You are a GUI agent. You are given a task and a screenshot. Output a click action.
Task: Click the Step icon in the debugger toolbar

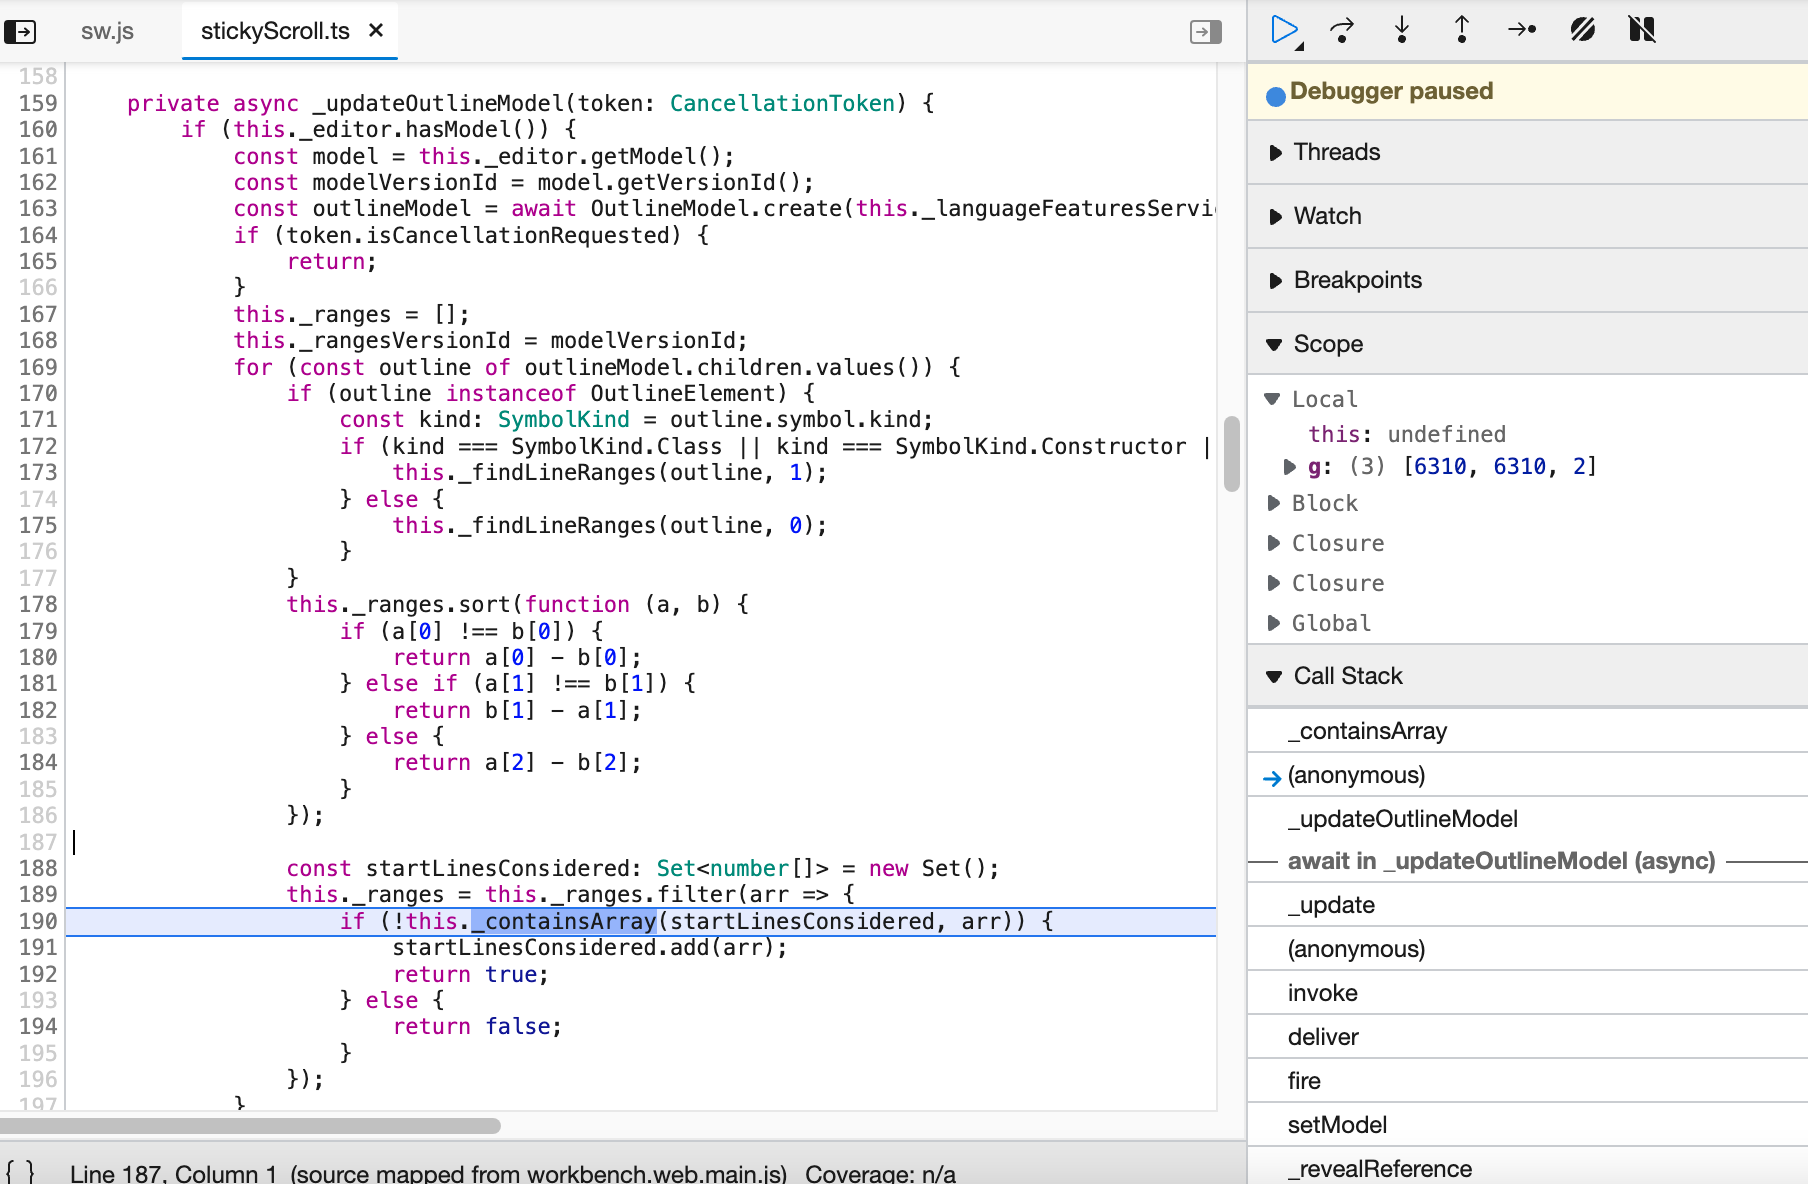[1521, 31]
